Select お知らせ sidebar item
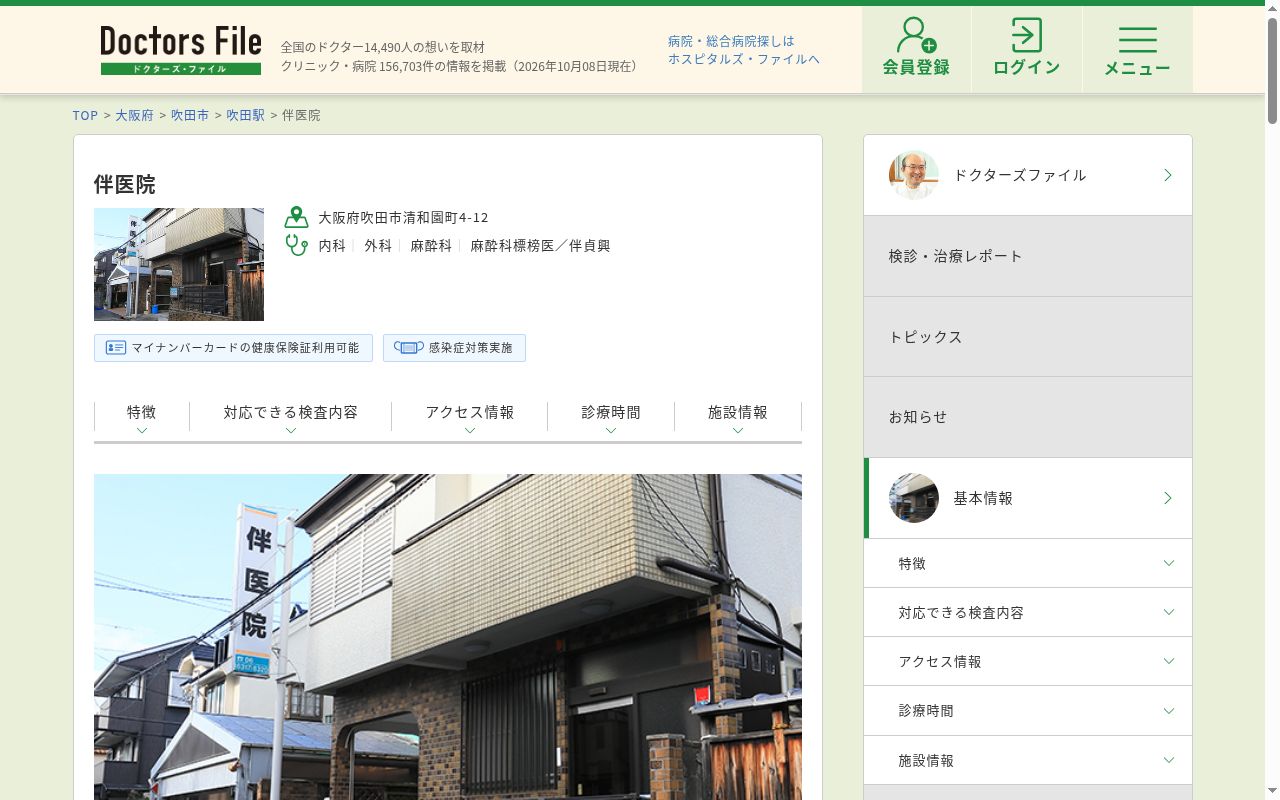This screenshot has width=1280, height=800. coord(1028,417)
